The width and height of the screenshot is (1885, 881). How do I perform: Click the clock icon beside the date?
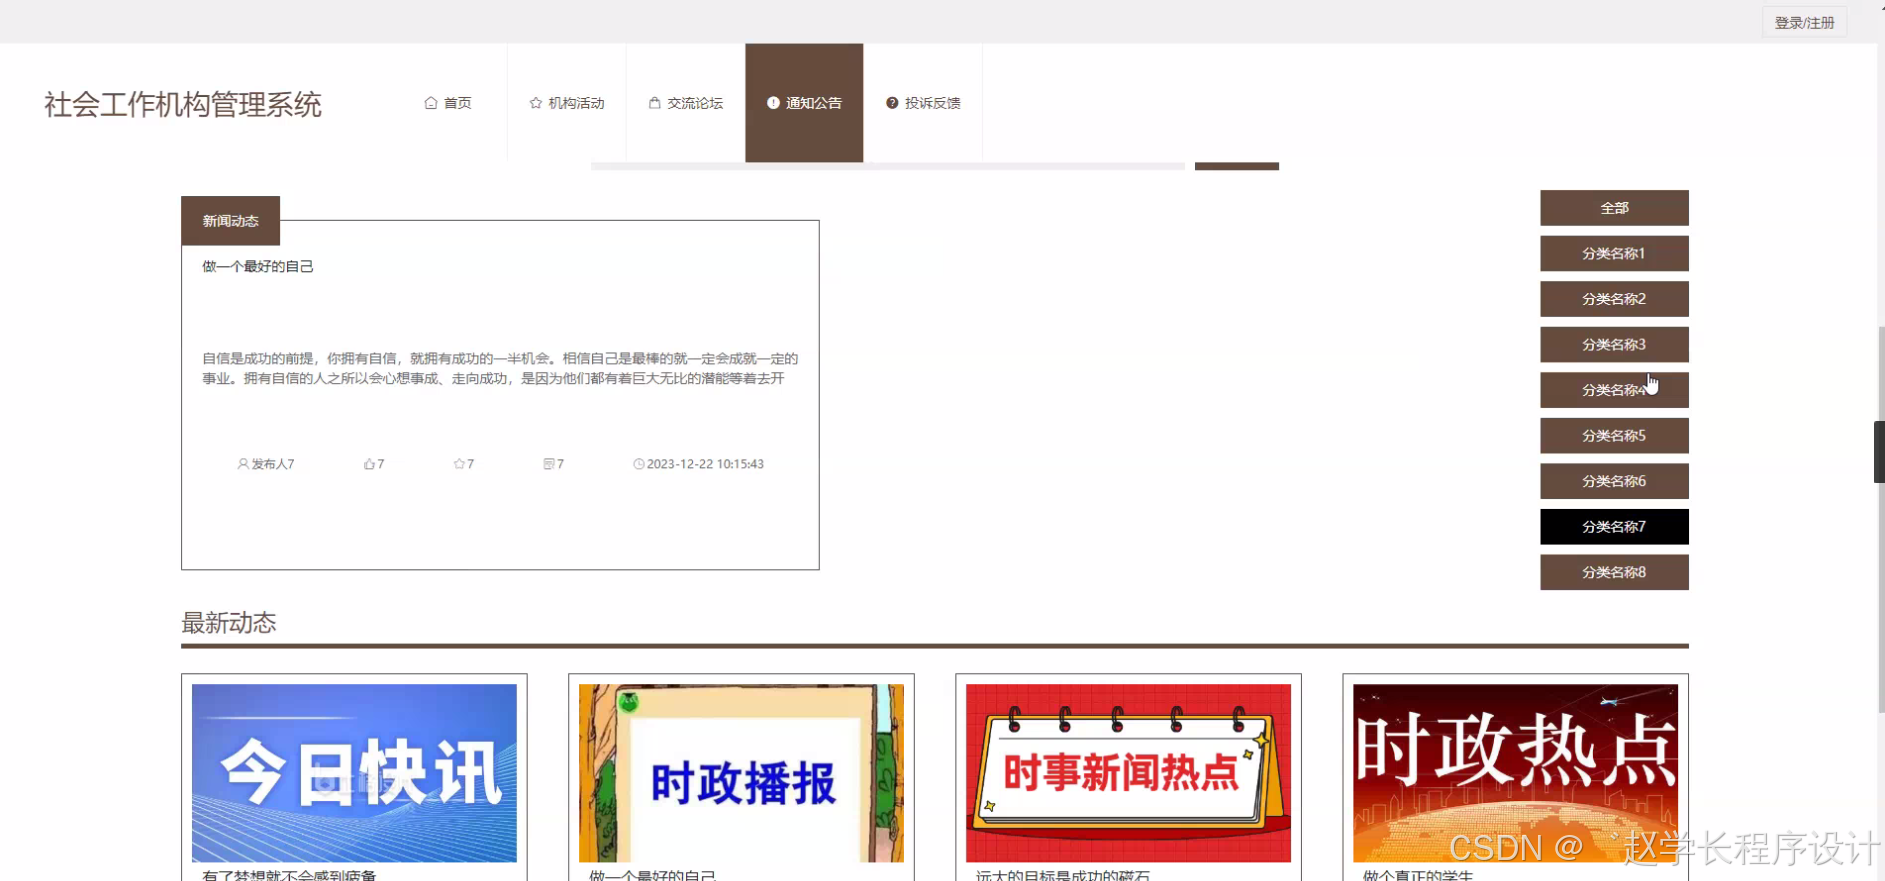(x=639, y=464)
